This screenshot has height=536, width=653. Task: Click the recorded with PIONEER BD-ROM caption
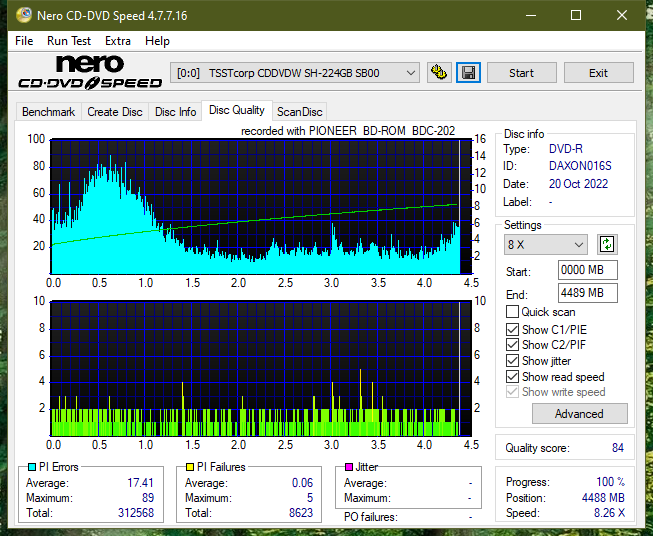click(x=348, y=131)
